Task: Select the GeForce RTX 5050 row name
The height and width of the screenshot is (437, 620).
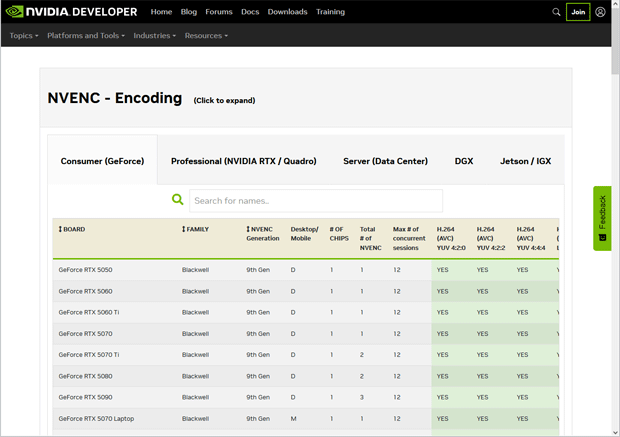Action: pyautogui.click(x=85, y=270)
